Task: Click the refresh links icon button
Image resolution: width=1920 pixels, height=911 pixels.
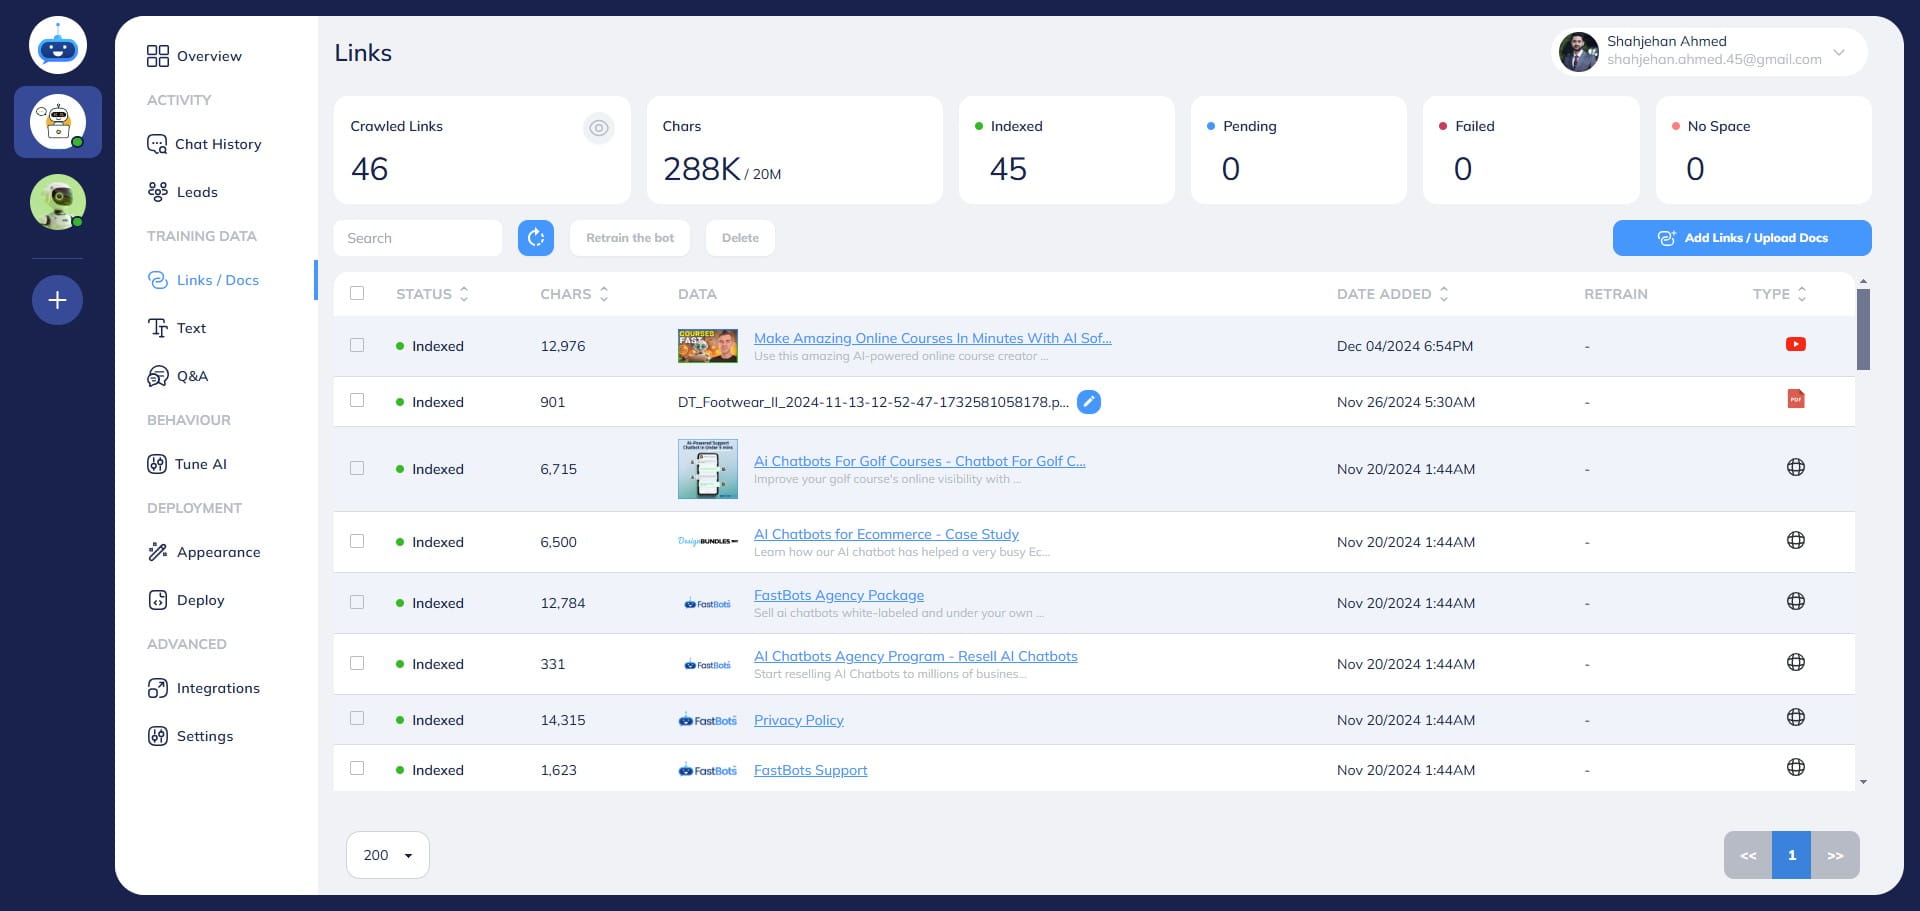Action: 536,238
